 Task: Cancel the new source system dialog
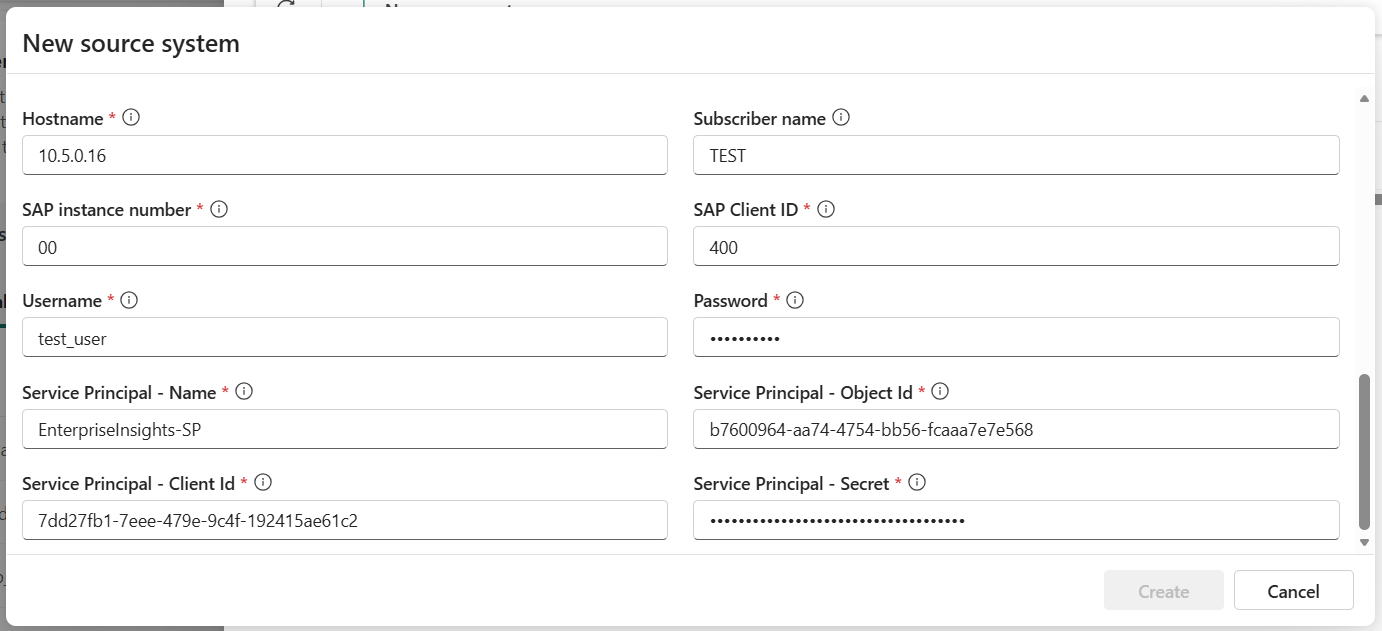(x=1293, y=591)
